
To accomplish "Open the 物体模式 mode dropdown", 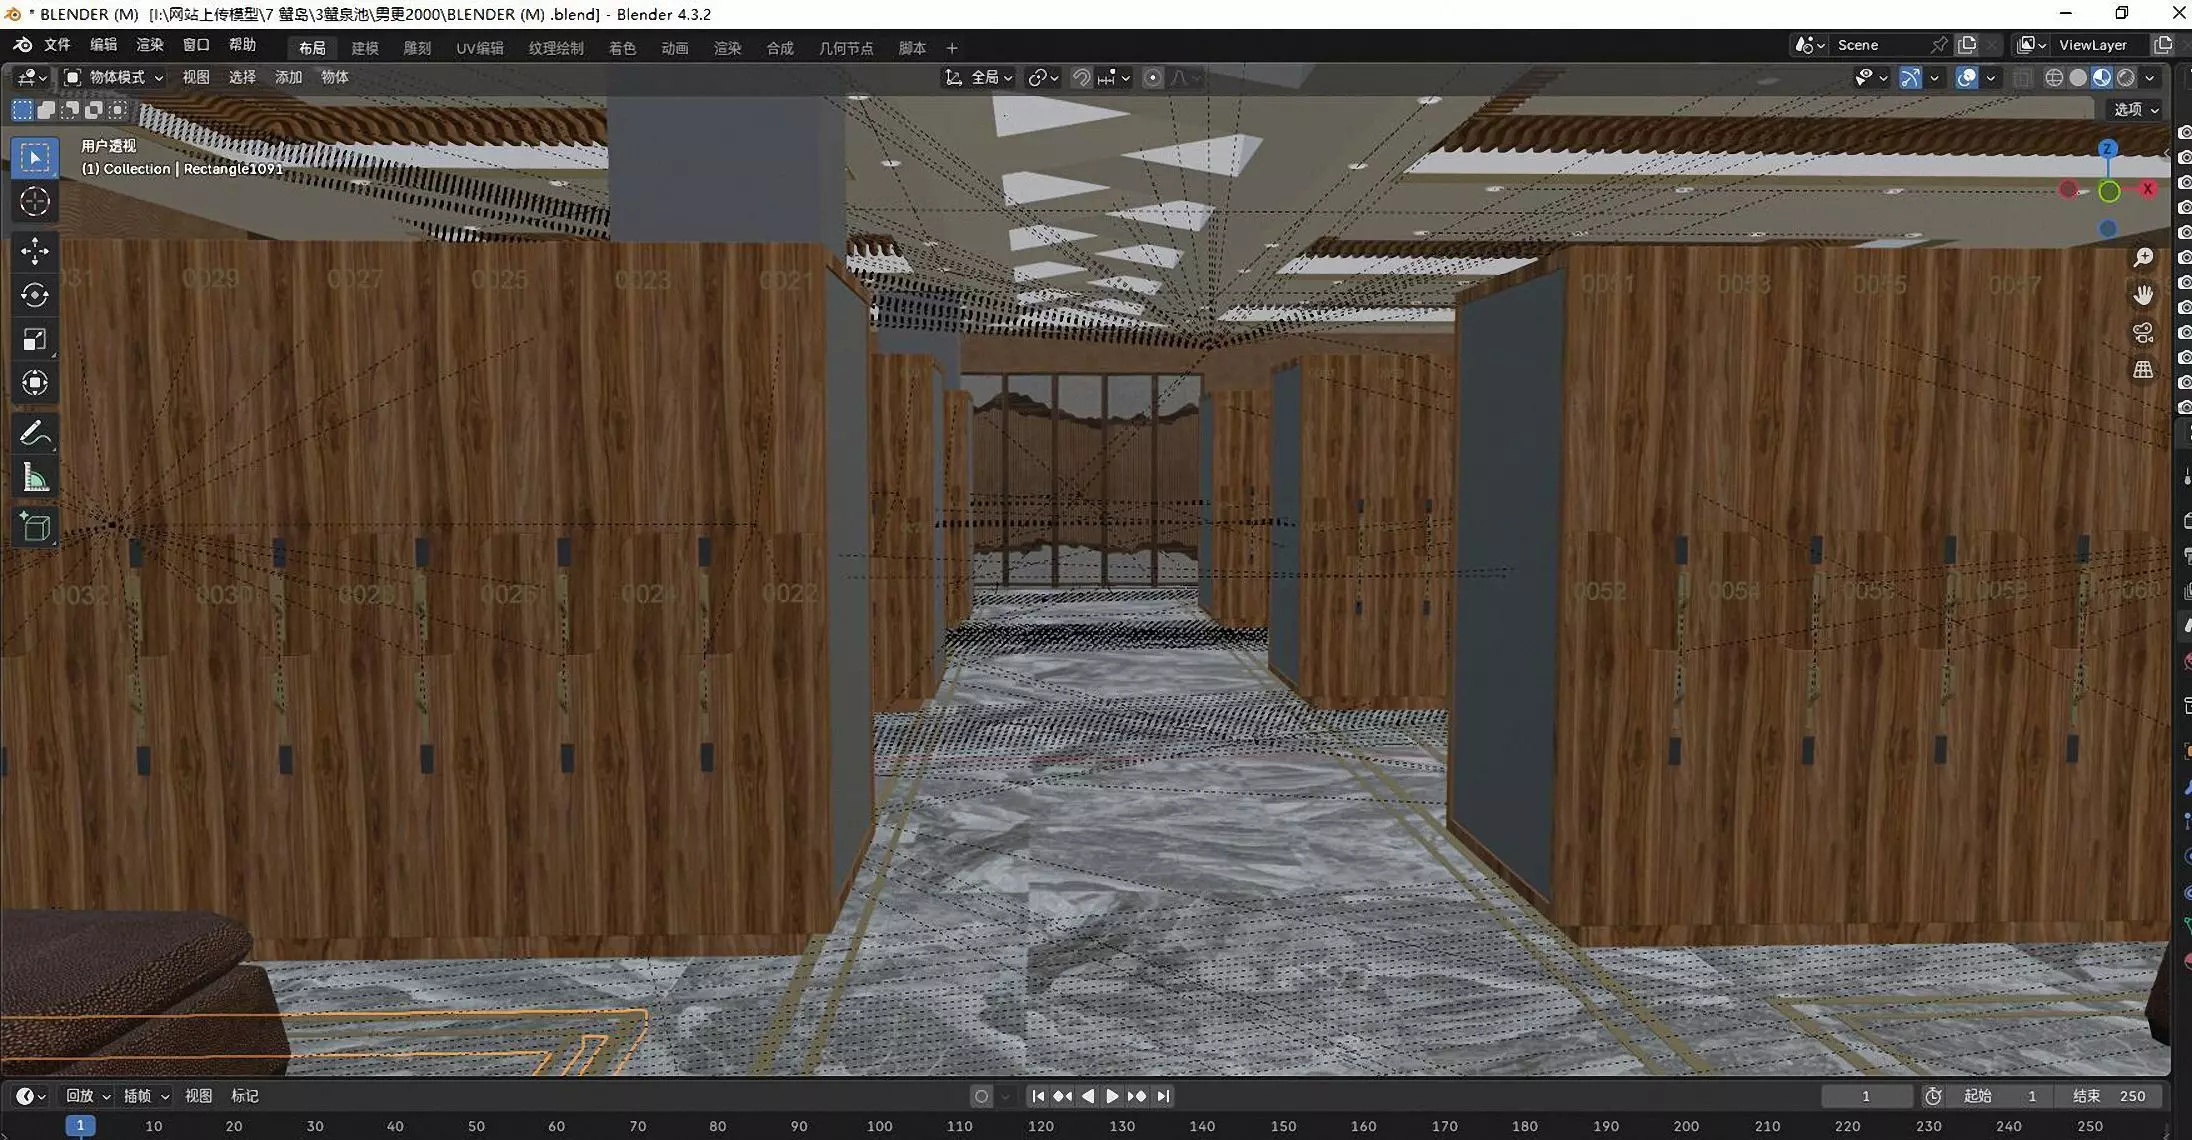I will click(113, 77).
